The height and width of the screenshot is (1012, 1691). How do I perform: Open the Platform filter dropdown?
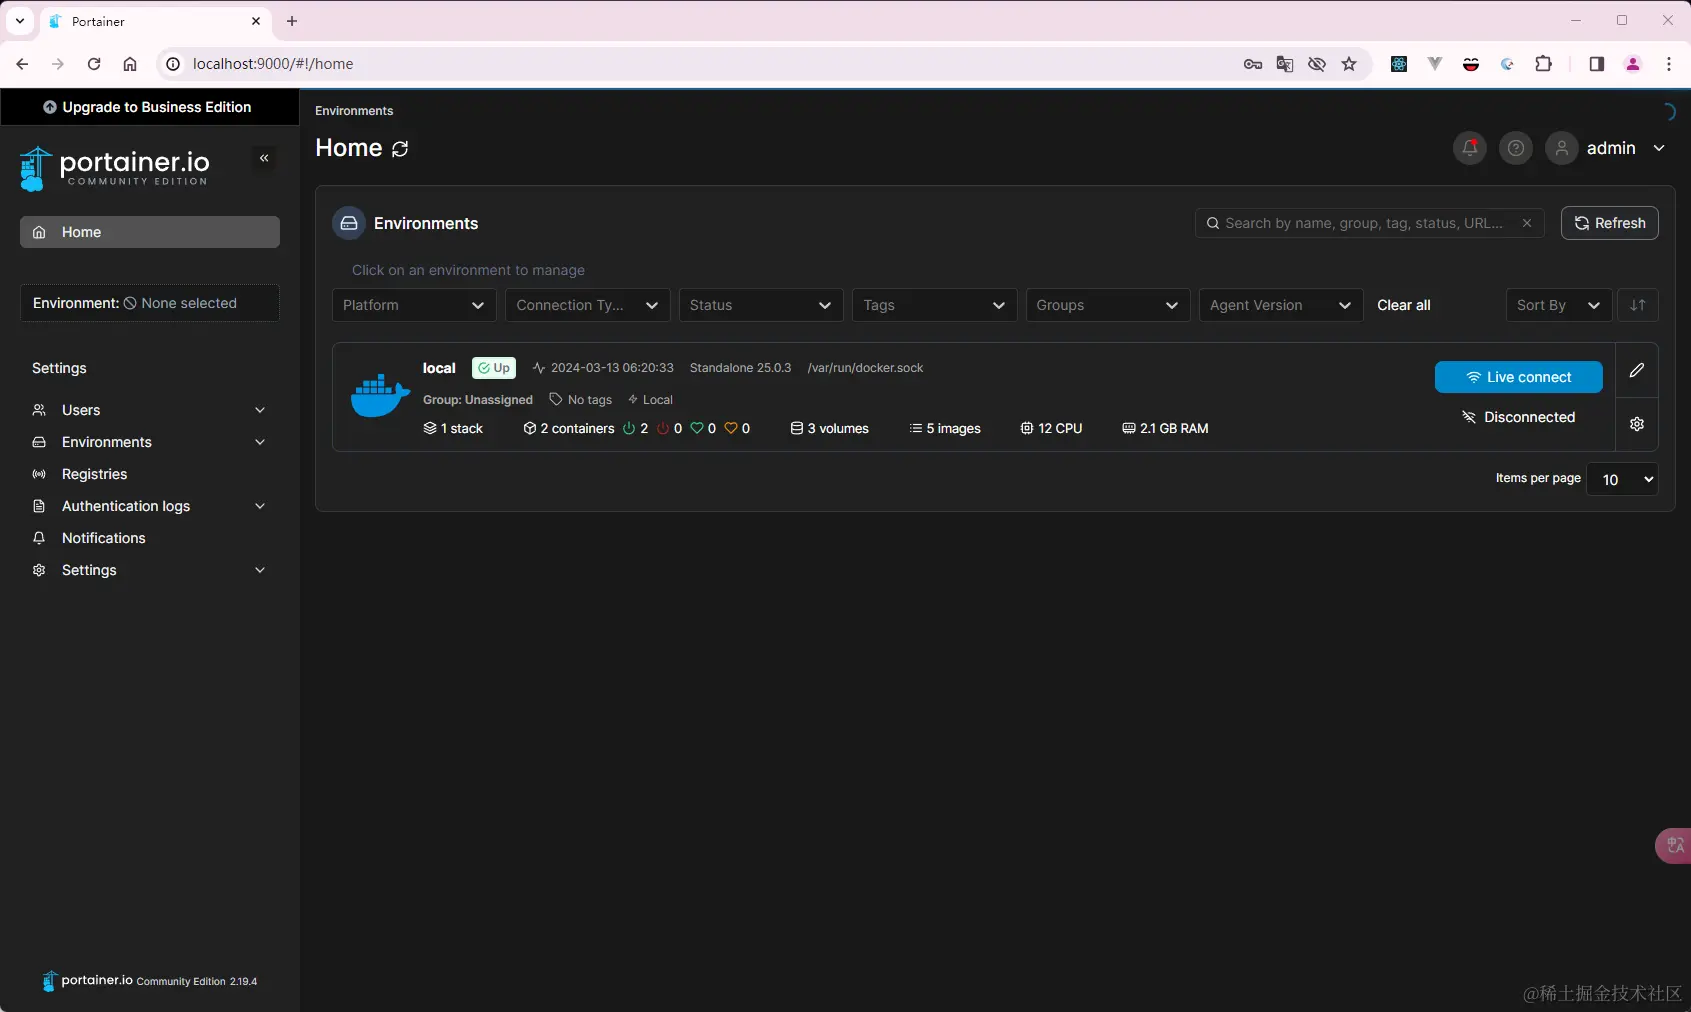[414, 305]
